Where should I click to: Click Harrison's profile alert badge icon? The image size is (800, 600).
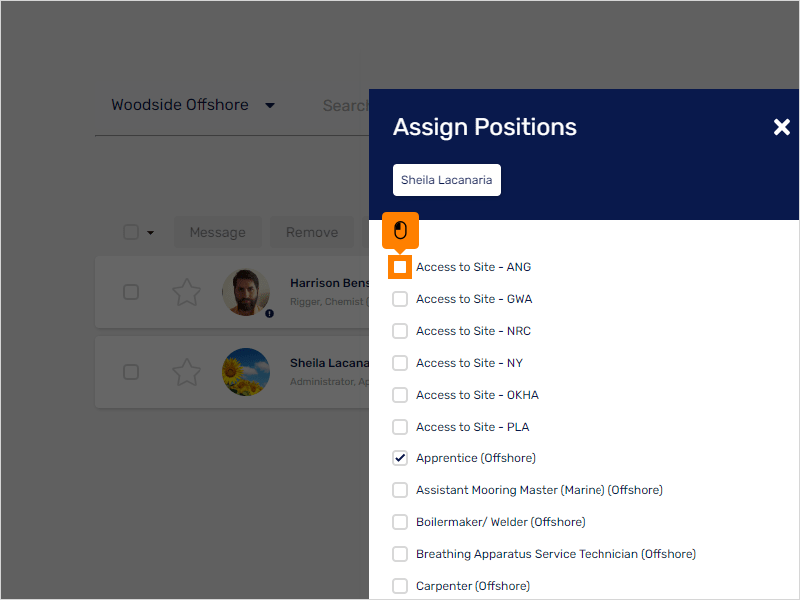point(269,314)
